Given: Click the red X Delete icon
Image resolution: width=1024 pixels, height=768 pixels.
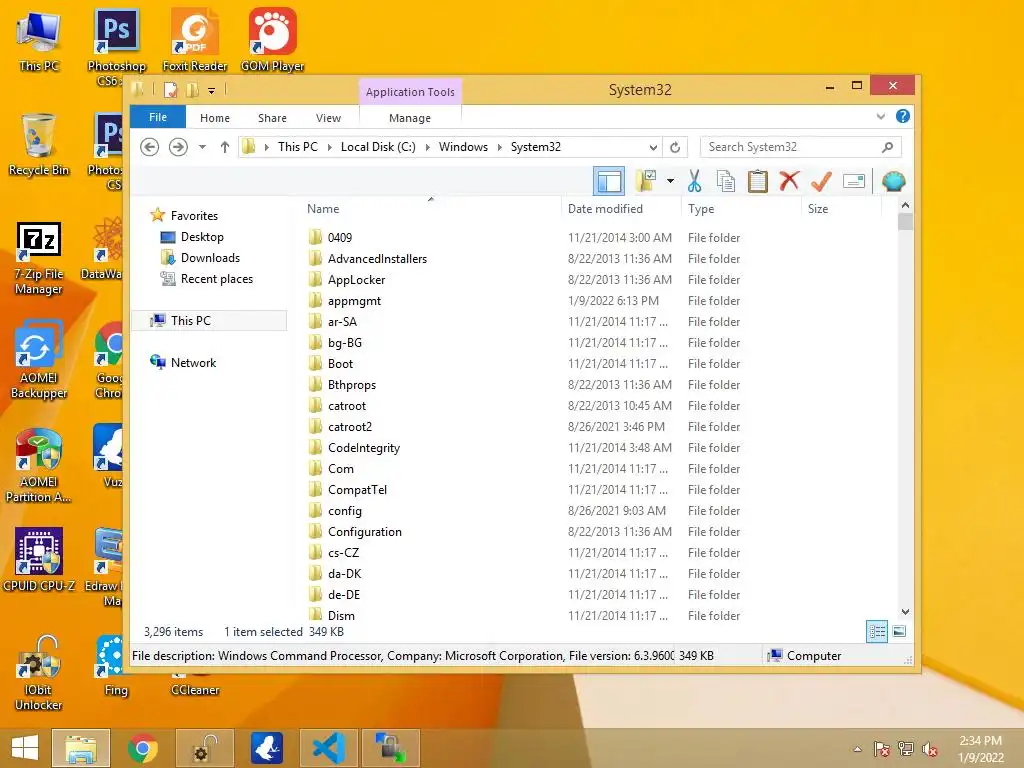Looking at the screenshot, I should tap(789, 181).
